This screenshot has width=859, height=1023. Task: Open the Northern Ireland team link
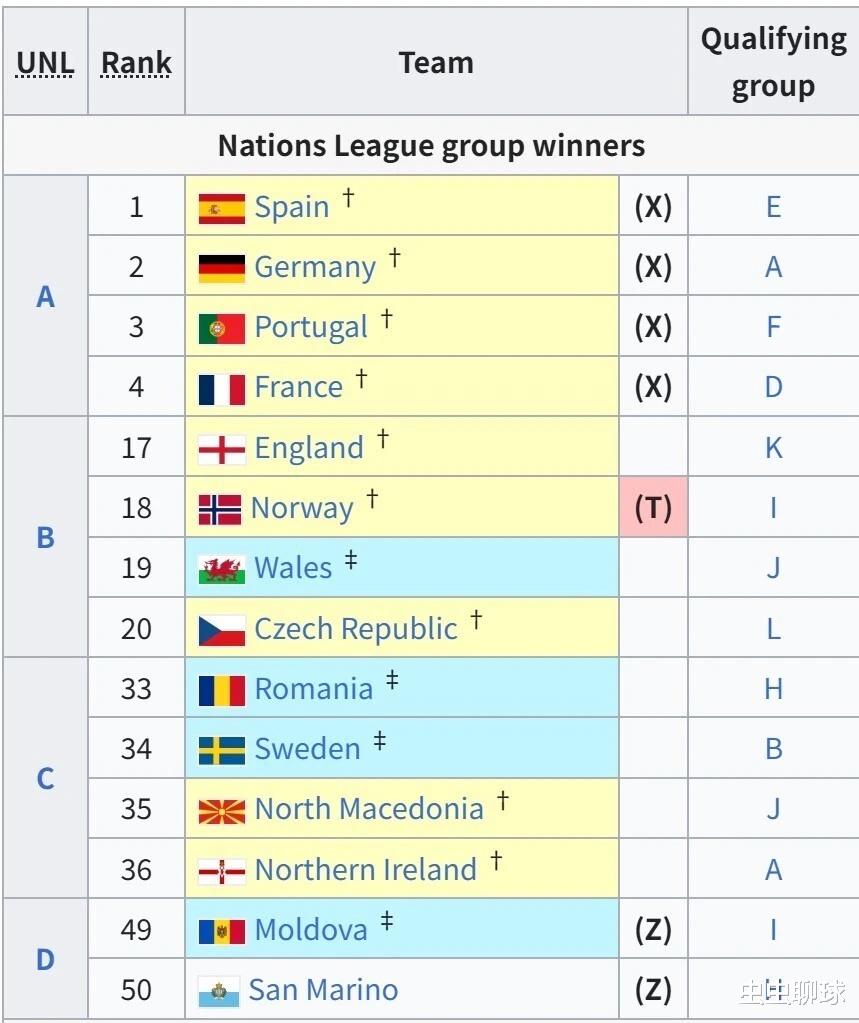pos(365,870)
